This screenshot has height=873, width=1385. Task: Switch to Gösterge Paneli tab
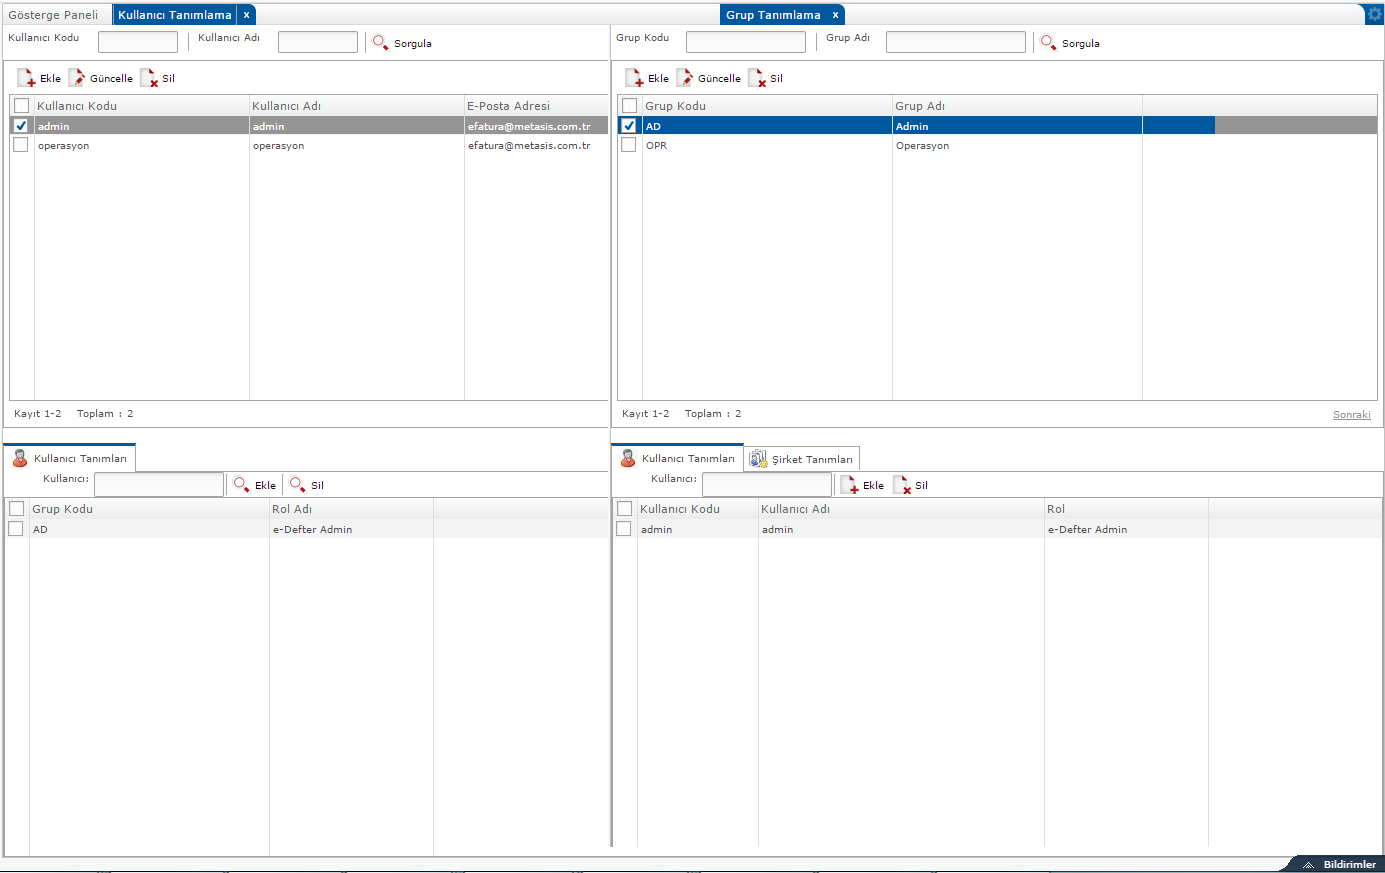(x=54, y=15)
